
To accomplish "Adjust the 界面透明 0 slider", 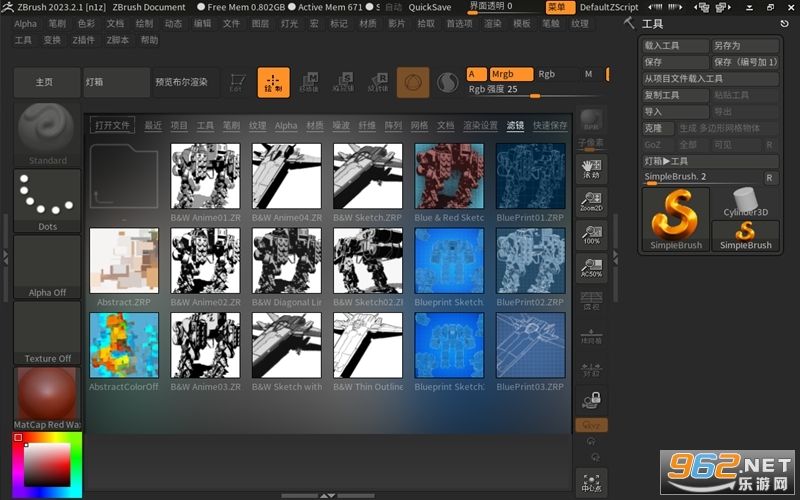I will pos(503,7).
